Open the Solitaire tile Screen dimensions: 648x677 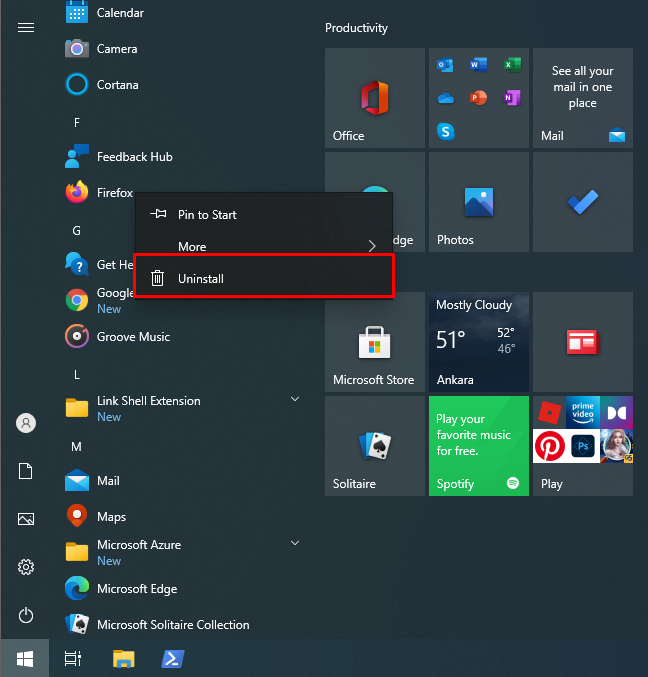click(x=375, y=446)
